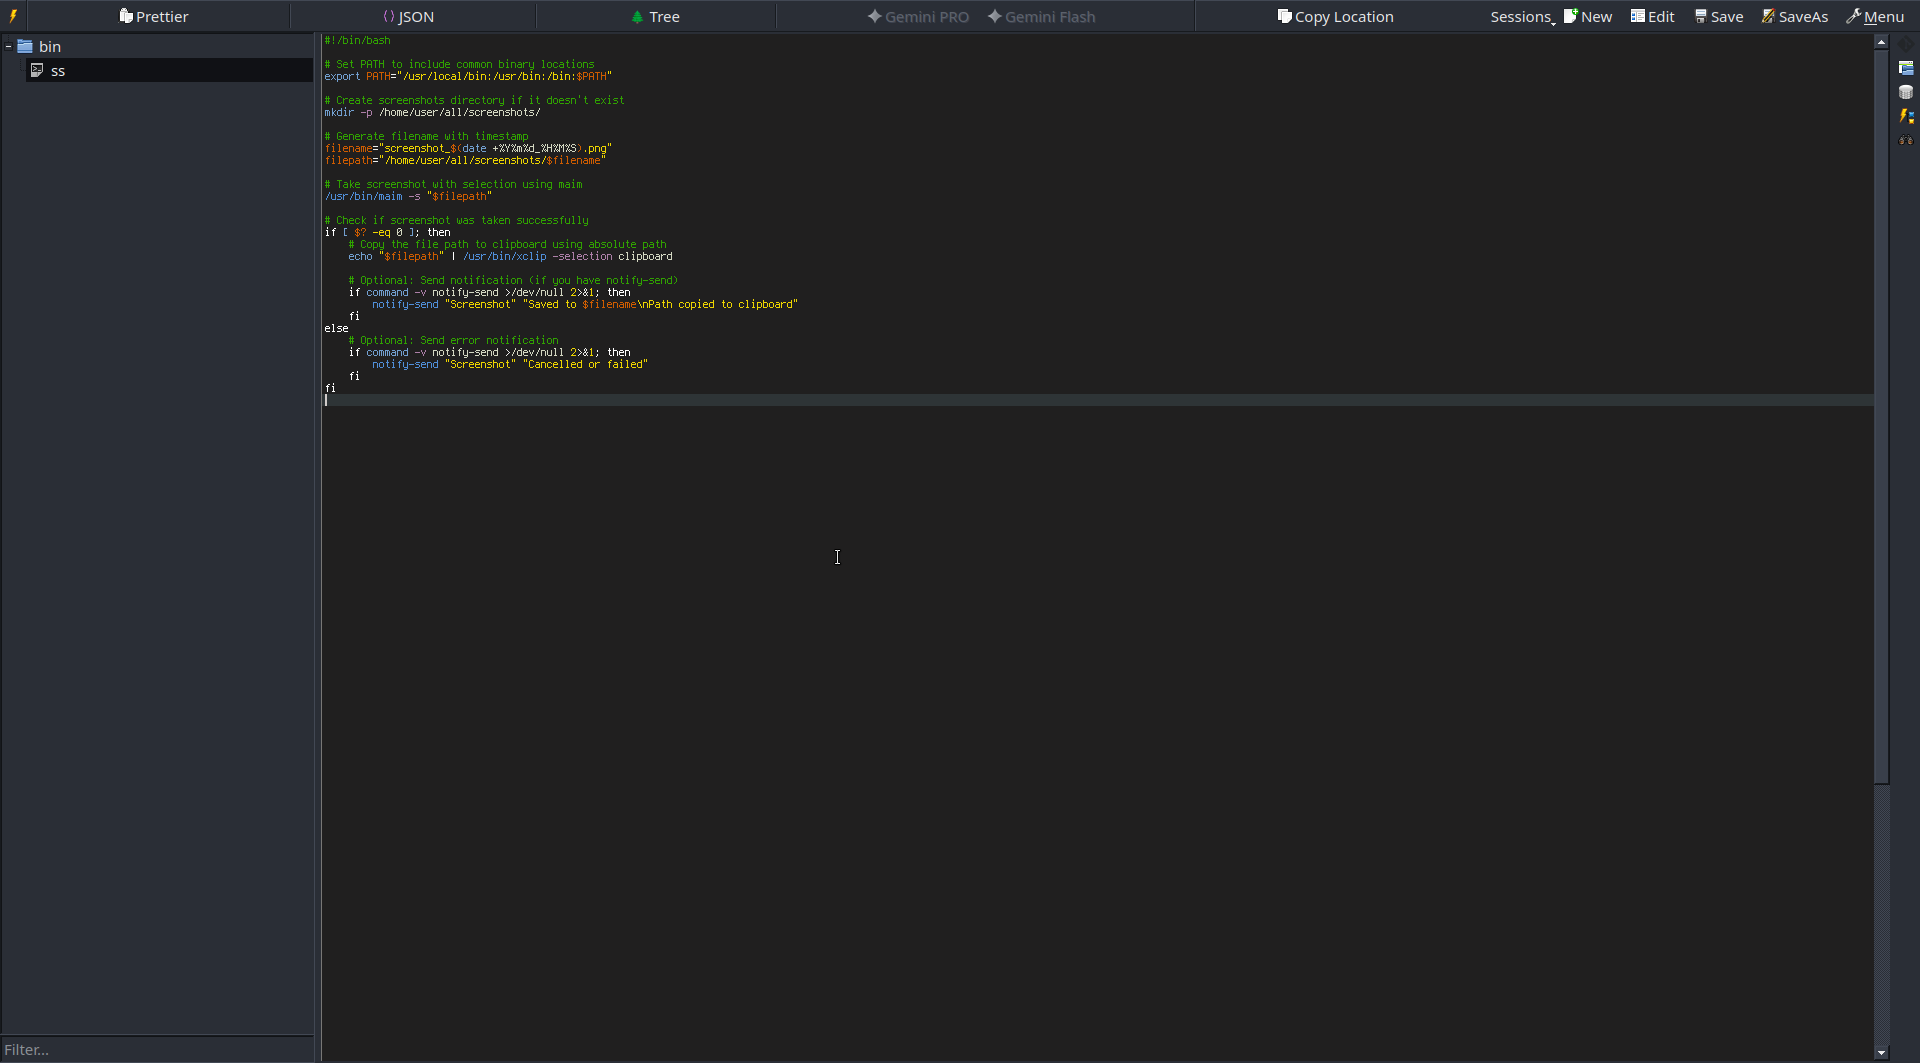Open the lightning structure panel icon
Screen dimensions: 1920x1063
tap(1906, 116)
